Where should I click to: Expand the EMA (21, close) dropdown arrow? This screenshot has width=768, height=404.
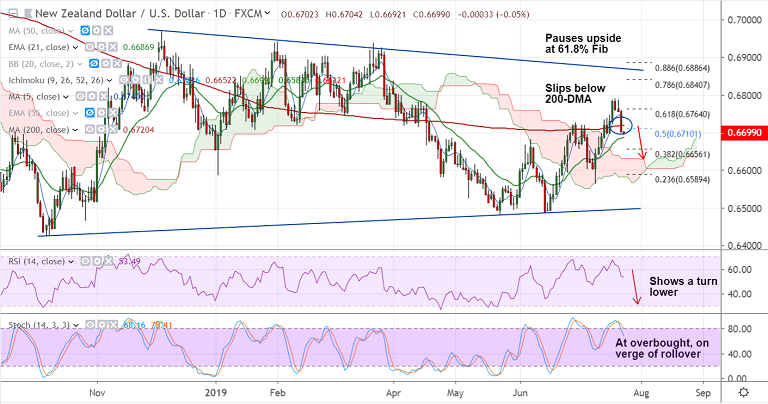coord(75,48)
